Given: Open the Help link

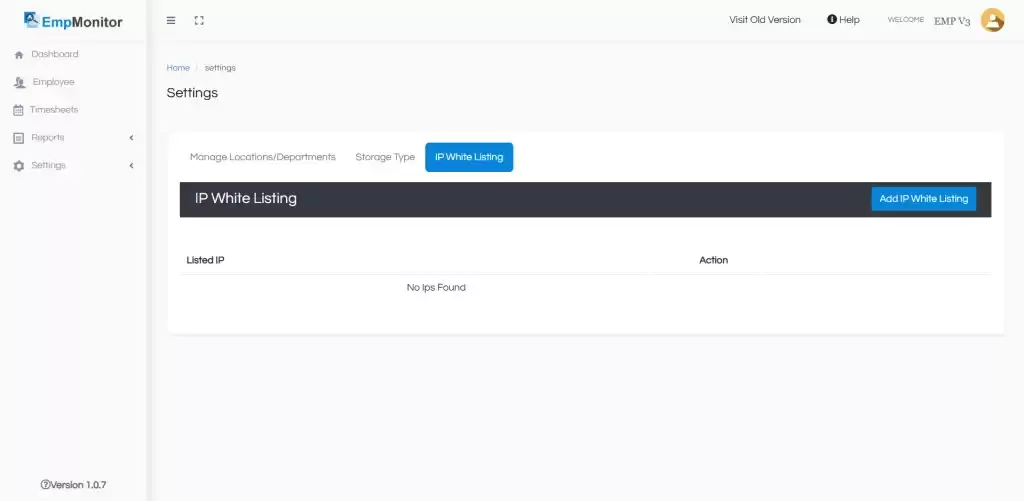Looking at the screenshot, I should click(849, 20).
